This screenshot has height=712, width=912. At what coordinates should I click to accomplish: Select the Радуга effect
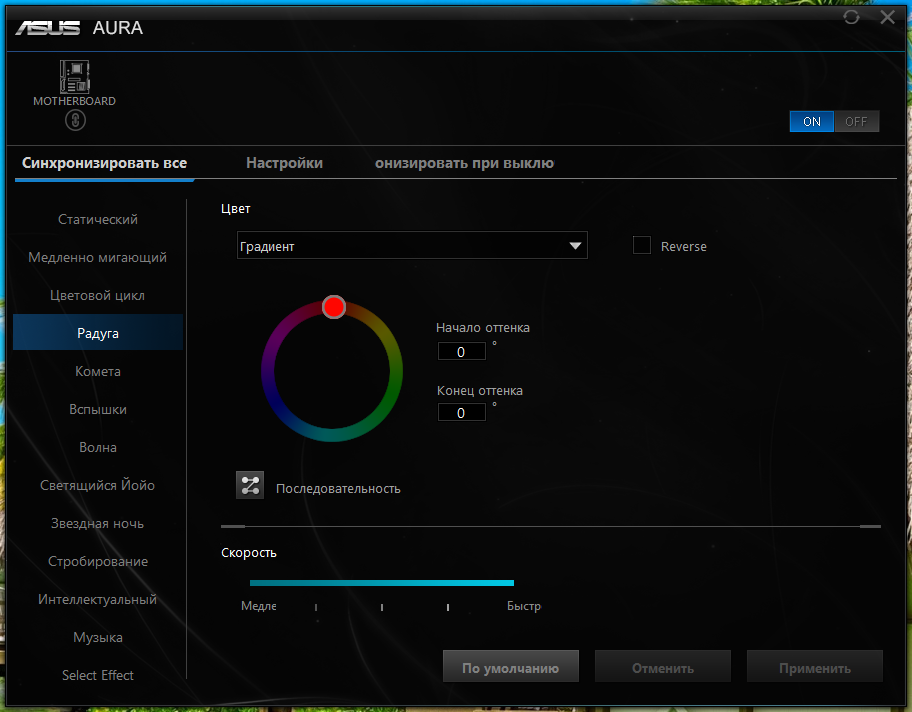point(98,333)
